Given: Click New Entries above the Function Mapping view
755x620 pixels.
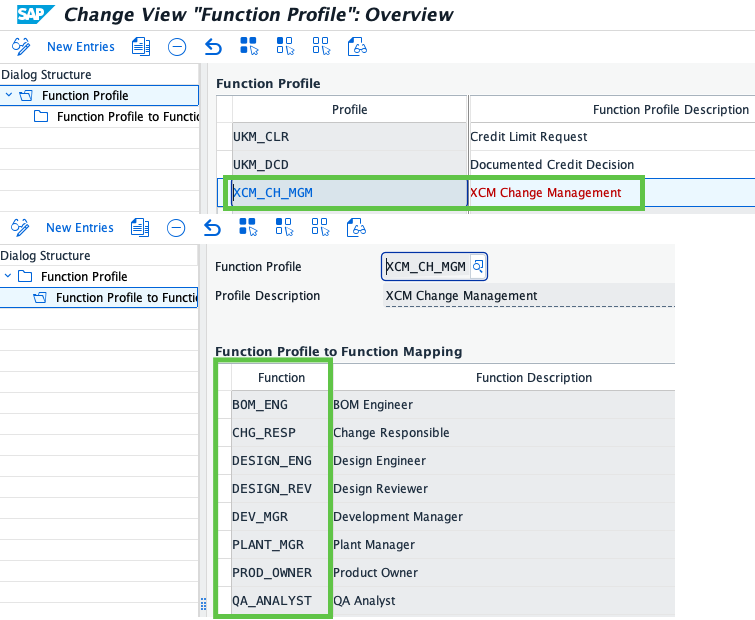Looking at the screenshot, I should pos(80,228).
